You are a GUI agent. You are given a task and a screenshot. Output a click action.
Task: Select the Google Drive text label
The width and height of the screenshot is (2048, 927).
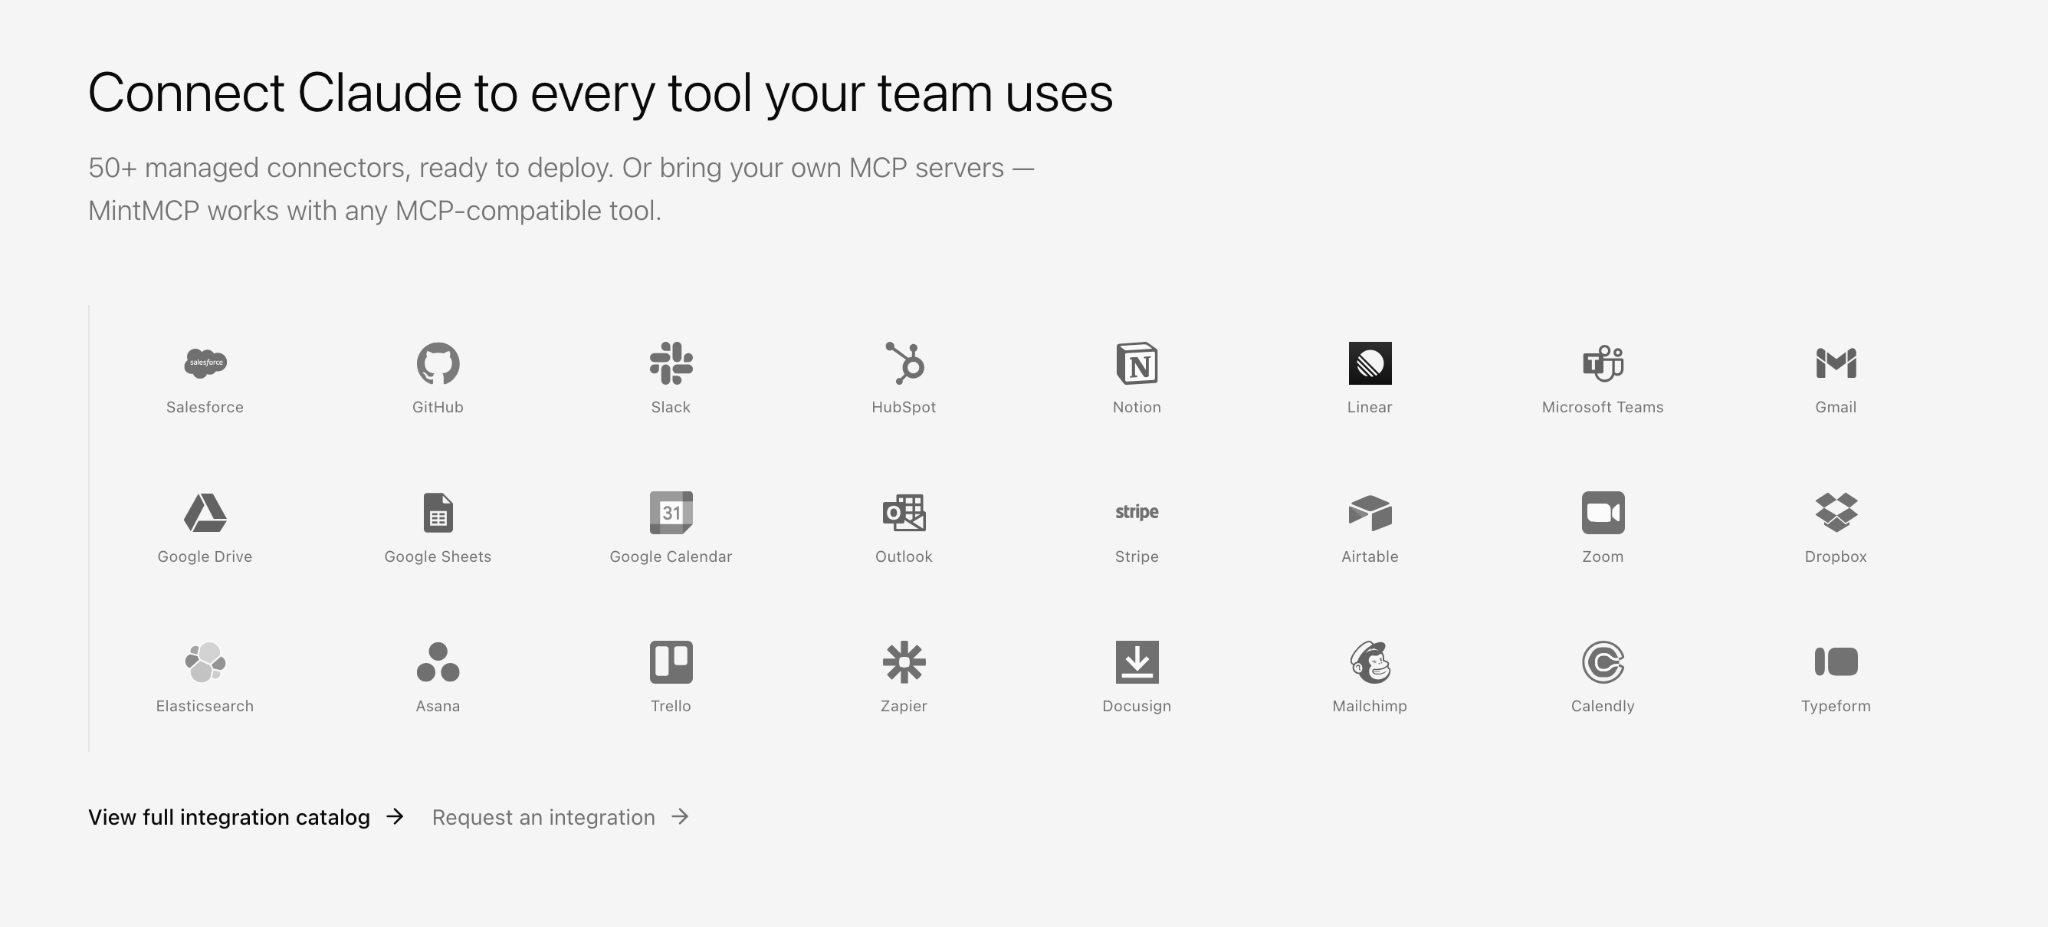205,557
